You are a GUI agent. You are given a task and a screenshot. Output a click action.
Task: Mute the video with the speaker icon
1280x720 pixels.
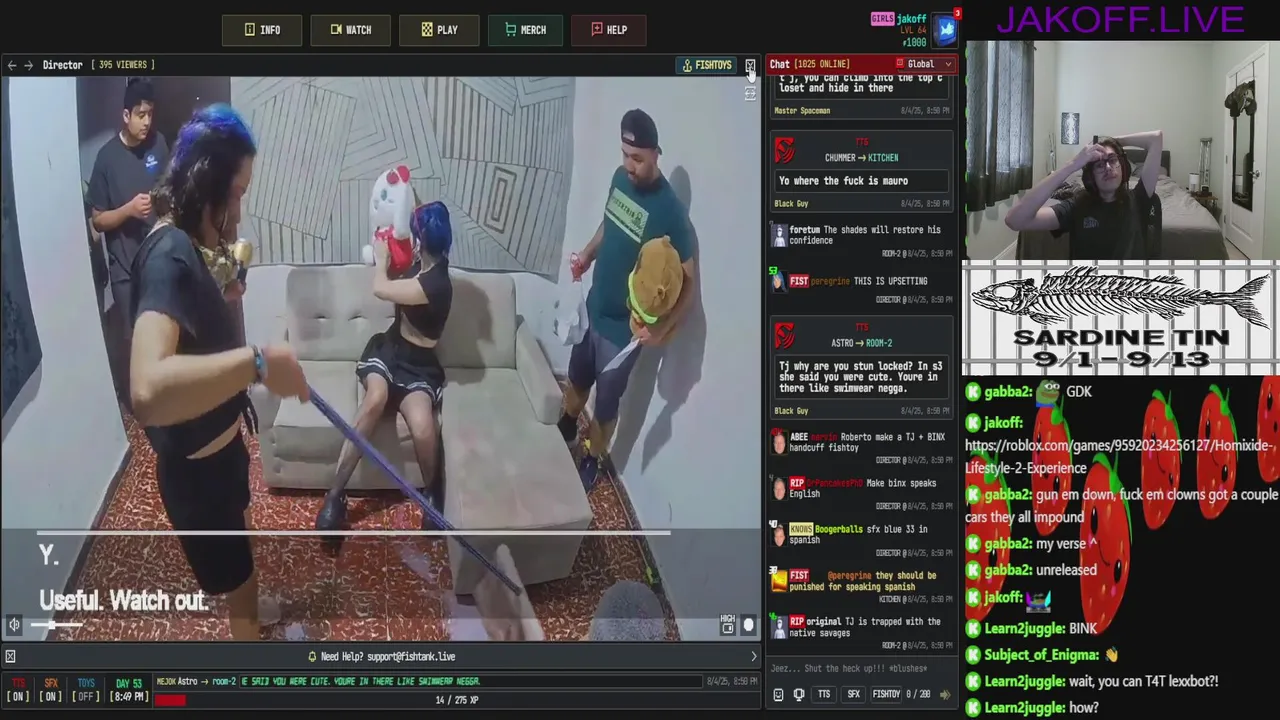point(14,625)
